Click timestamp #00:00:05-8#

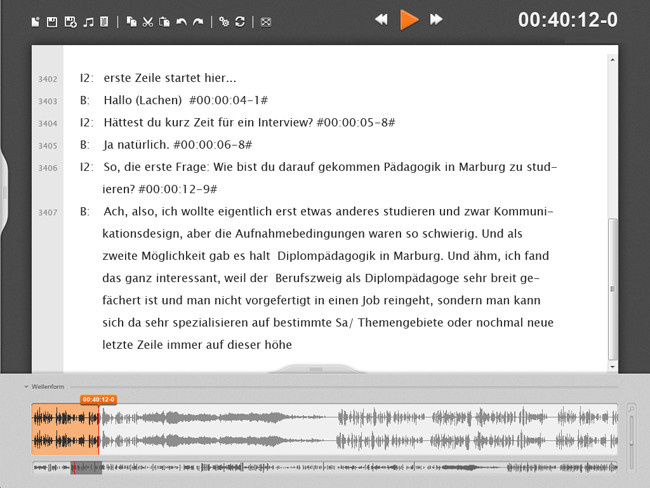(x=356, y=123)
